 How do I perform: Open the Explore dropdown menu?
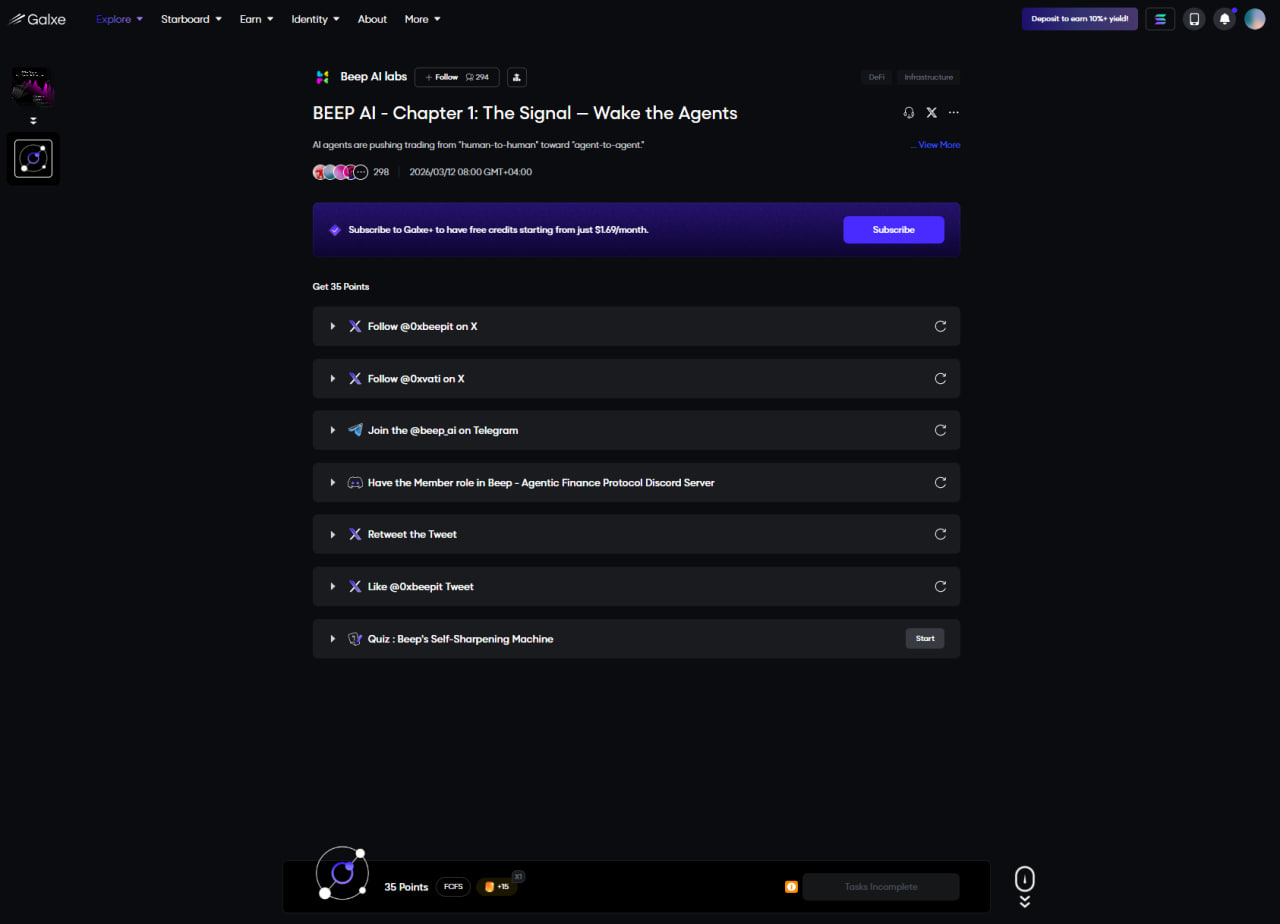(x=119, y=19)
